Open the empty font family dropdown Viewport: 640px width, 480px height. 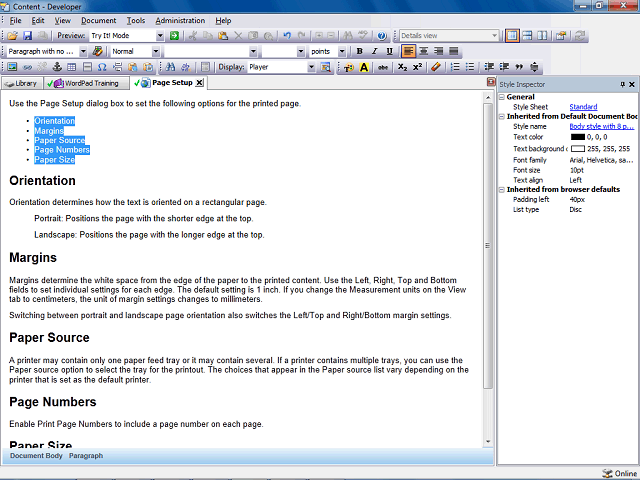coord(253,51)
